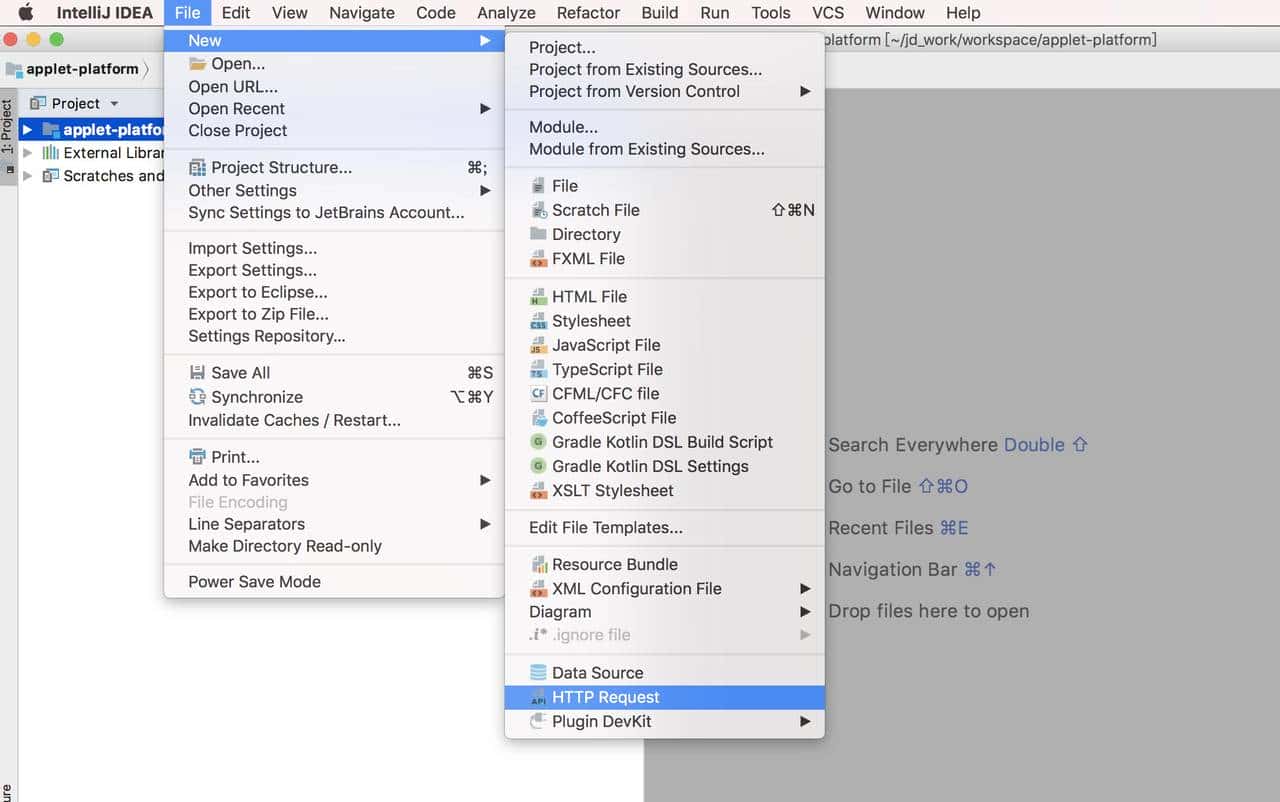Expand the Project from Version Control submenu arrow
The image size is (1280, 802).
[x=805, y=92]
